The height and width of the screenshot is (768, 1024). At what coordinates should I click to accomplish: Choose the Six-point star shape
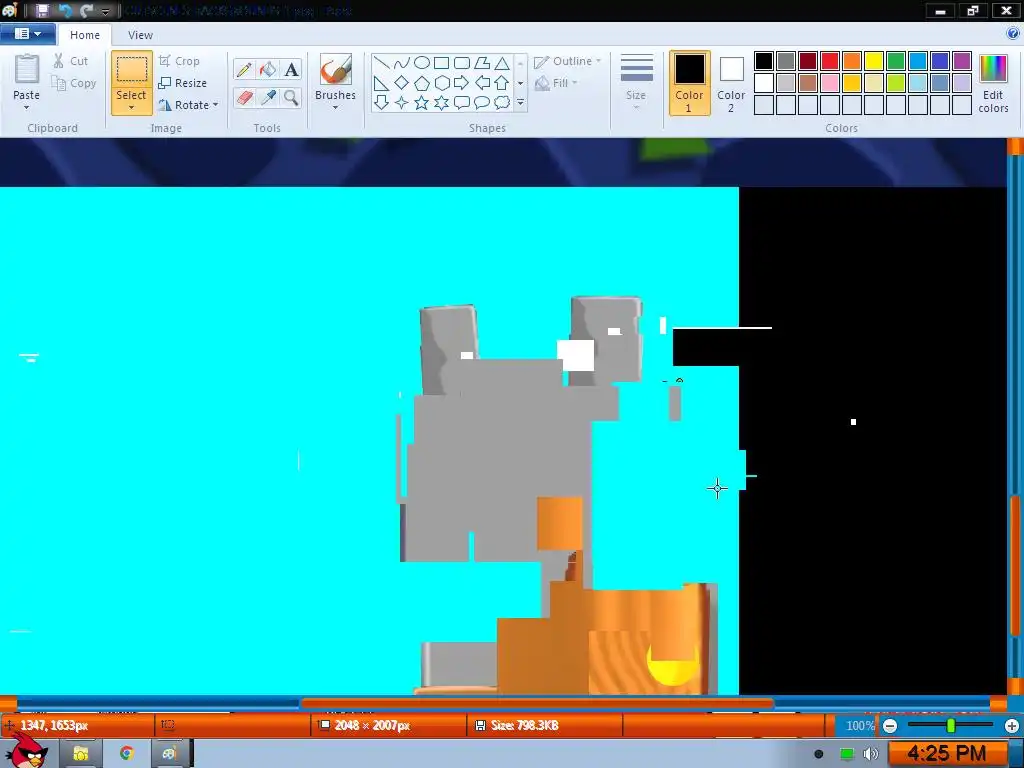(x=441, y=103)
